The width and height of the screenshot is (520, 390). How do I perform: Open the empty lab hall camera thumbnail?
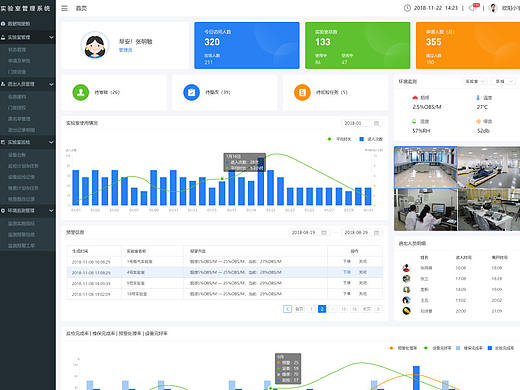pyautogui.click(x=426, y=167)
